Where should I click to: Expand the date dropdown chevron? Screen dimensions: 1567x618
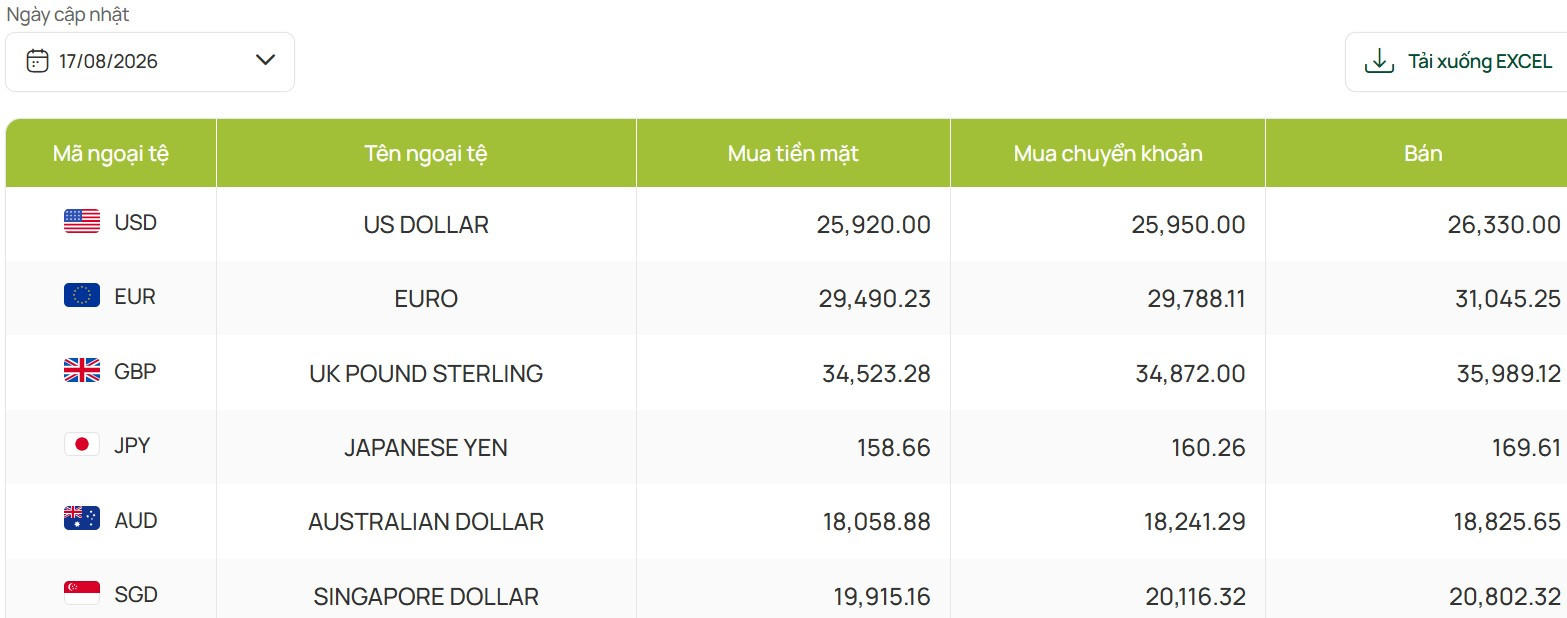[265, 60]
